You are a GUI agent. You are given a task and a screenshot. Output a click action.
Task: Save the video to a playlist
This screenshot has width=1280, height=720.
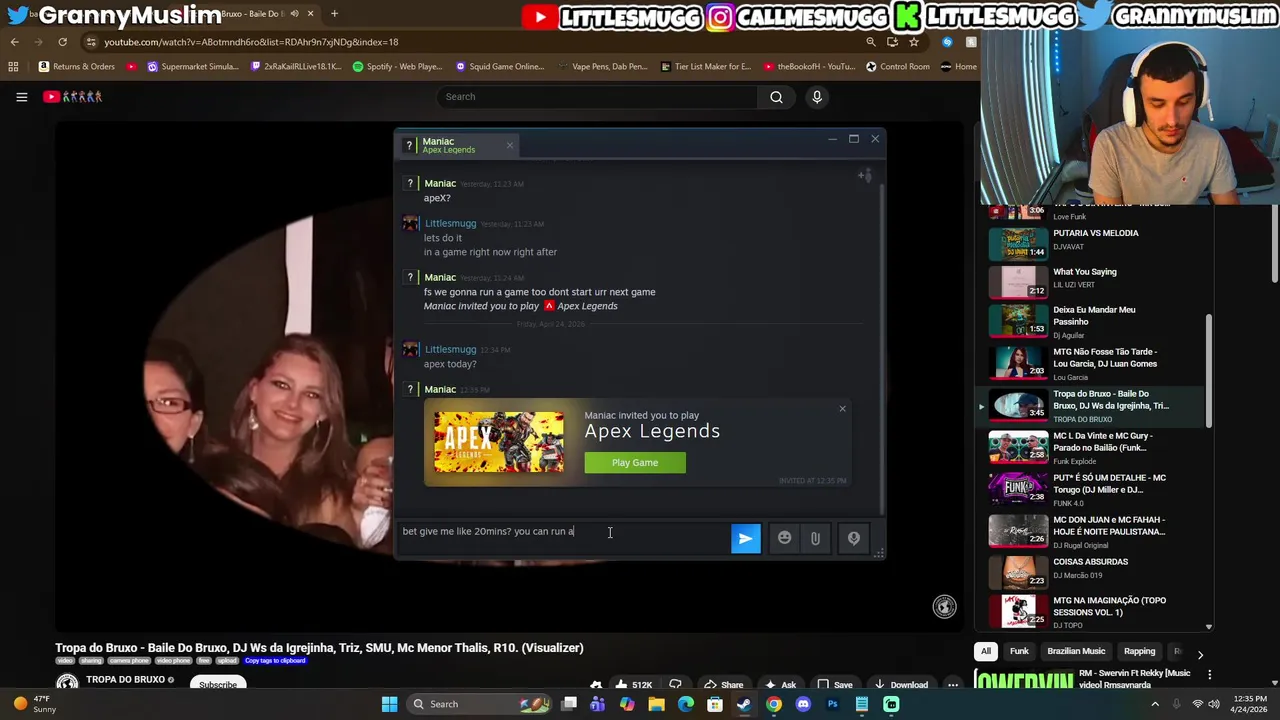click(x=833, y=685)
